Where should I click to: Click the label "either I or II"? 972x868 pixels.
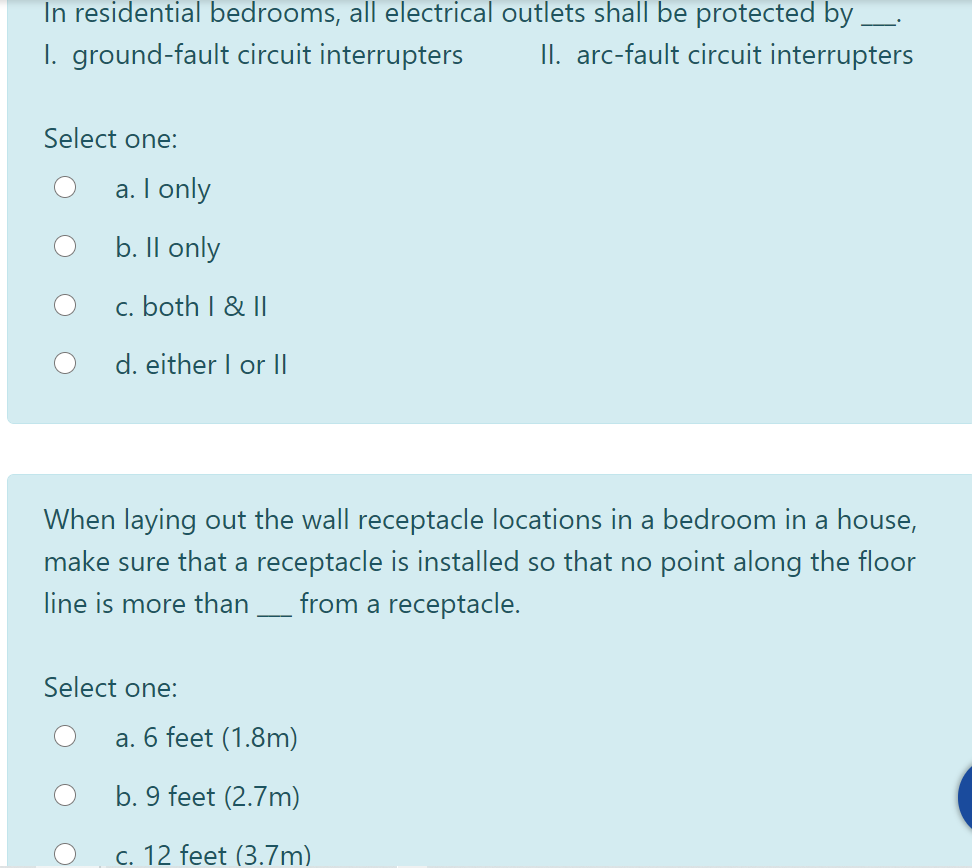click(x=200, y=364)
